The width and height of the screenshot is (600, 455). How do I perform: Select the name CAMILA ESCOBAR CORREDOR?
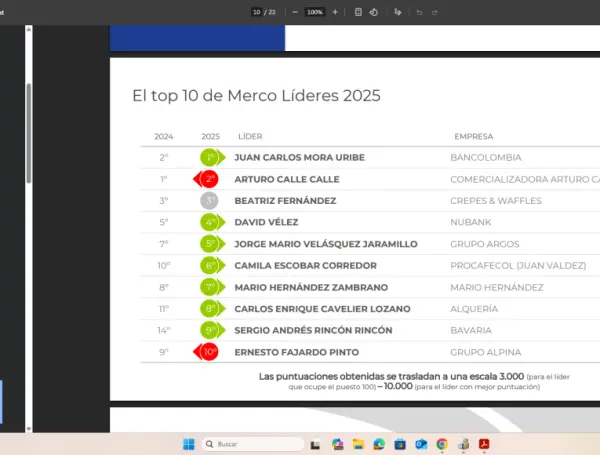(x=306, y=266)
